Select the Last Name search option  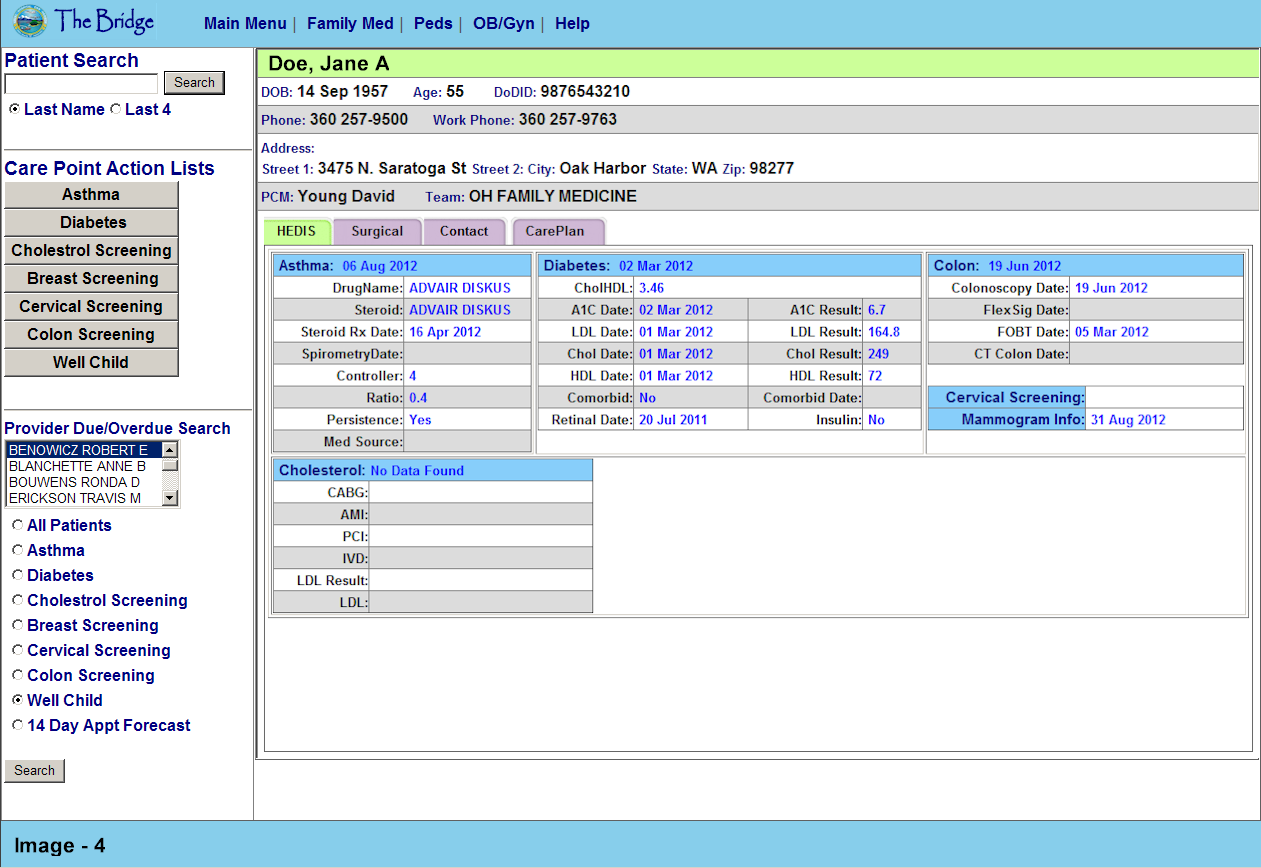coord(14,109)
